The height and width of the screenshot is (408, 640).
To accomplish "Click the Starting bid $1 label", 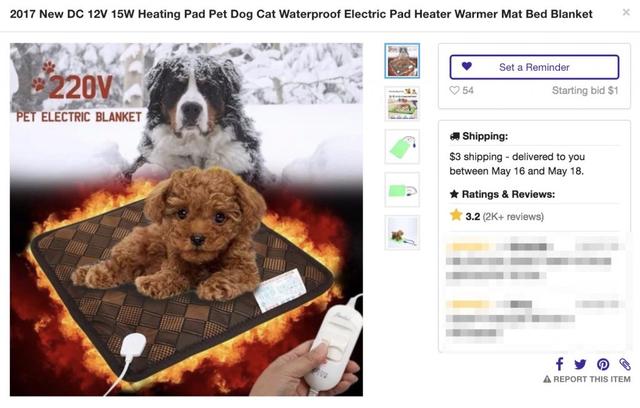I will click(x=585, y=90).
